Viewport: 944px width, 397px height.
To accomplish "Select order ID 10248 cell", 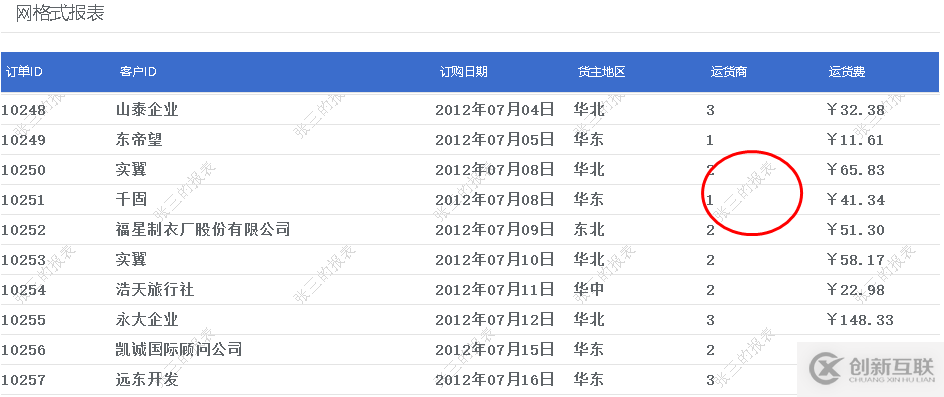I will click(23, 110).
